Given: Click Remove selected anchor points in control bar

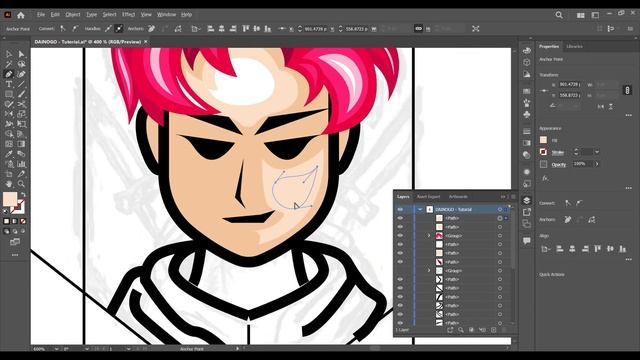Looking at the screenshot, I should (151, 29).
